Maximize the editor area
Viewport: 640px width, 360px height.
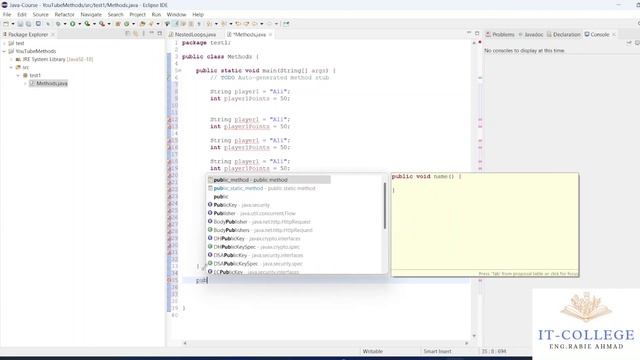[x=477, y=33]
